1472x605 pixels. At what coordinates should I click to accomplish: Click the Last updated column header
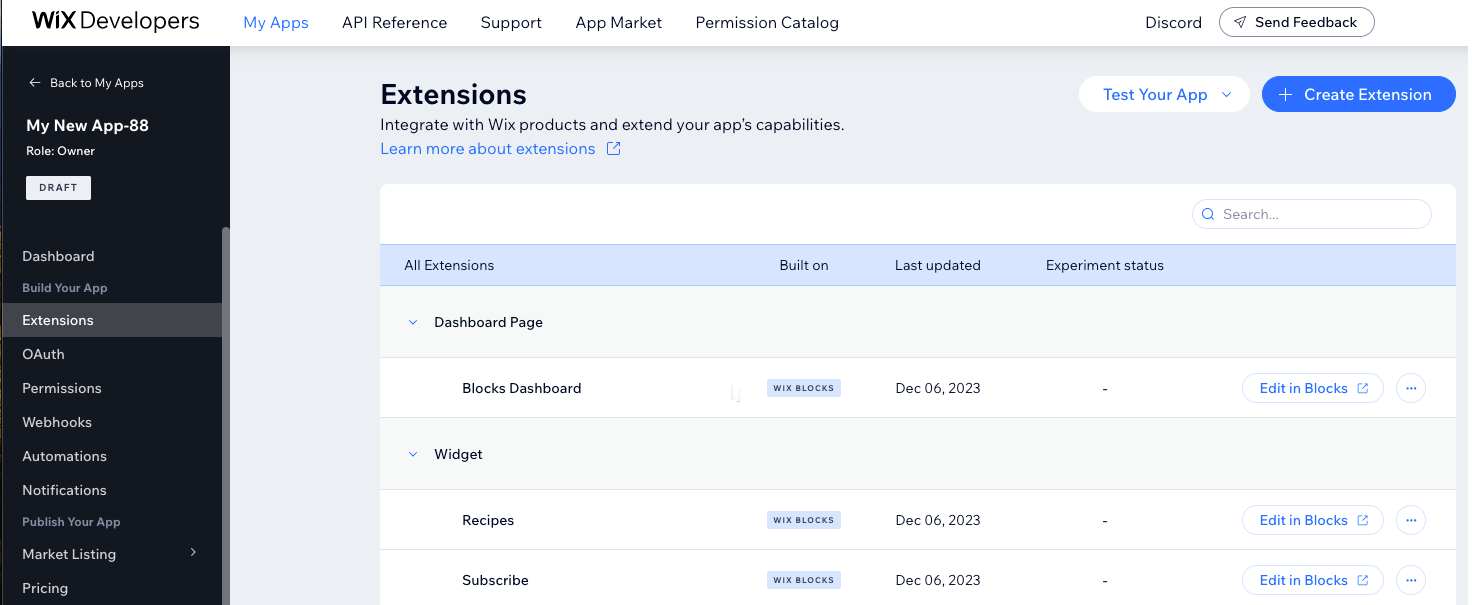click(938, 265)
